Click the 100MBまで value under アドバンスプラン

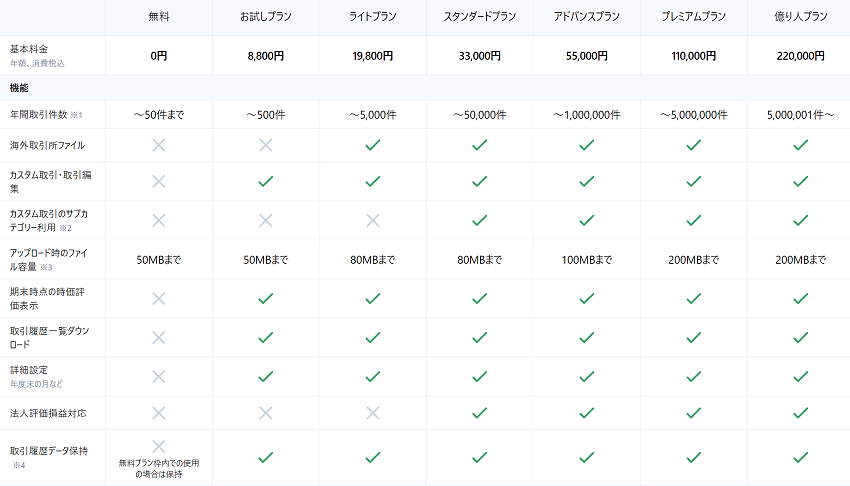586,260
